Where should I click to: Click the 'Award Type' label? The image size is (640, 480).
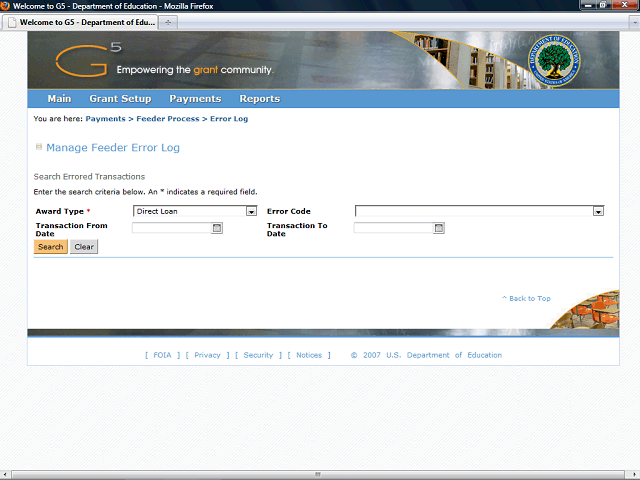pos(60,211)
